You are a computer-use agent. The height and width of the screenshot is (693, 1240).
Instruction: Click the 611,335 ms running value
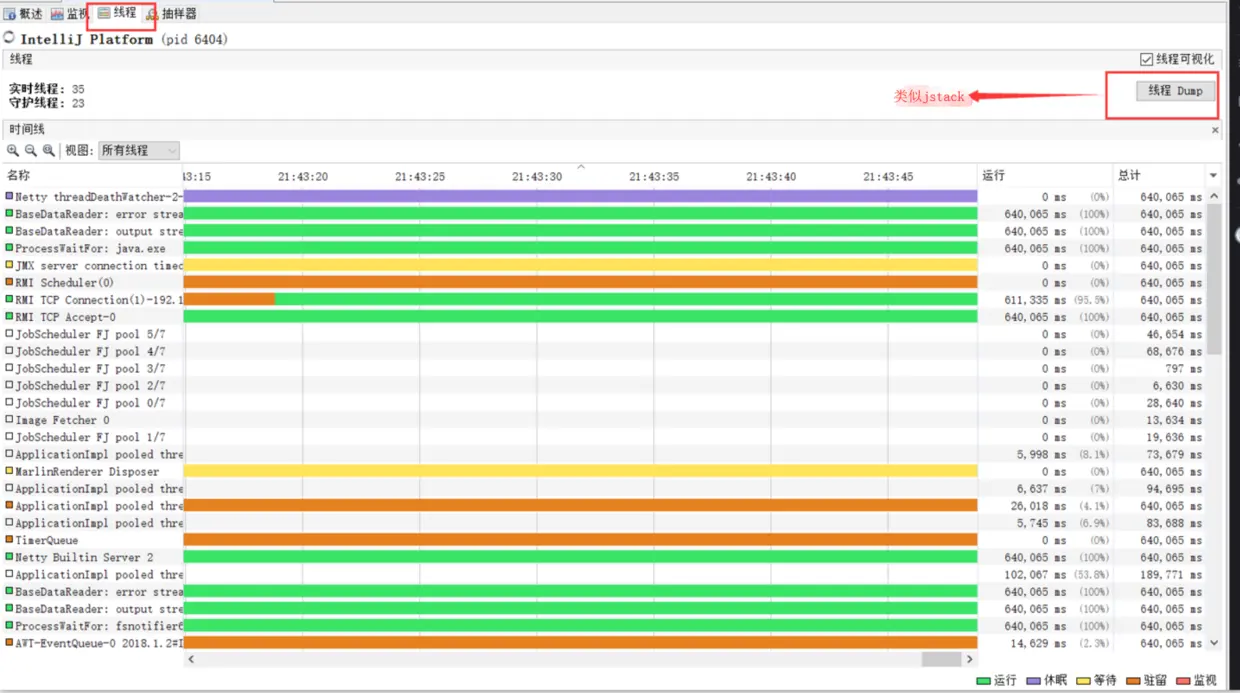point(1035,300)
